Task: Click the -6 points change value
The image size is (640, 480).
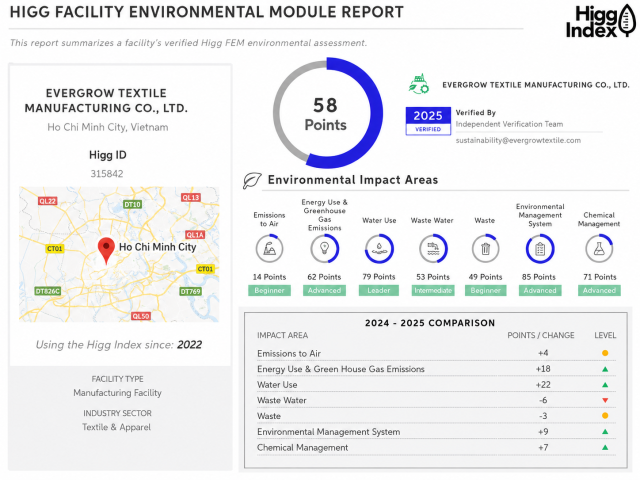Action: click(x=543, y=400)
